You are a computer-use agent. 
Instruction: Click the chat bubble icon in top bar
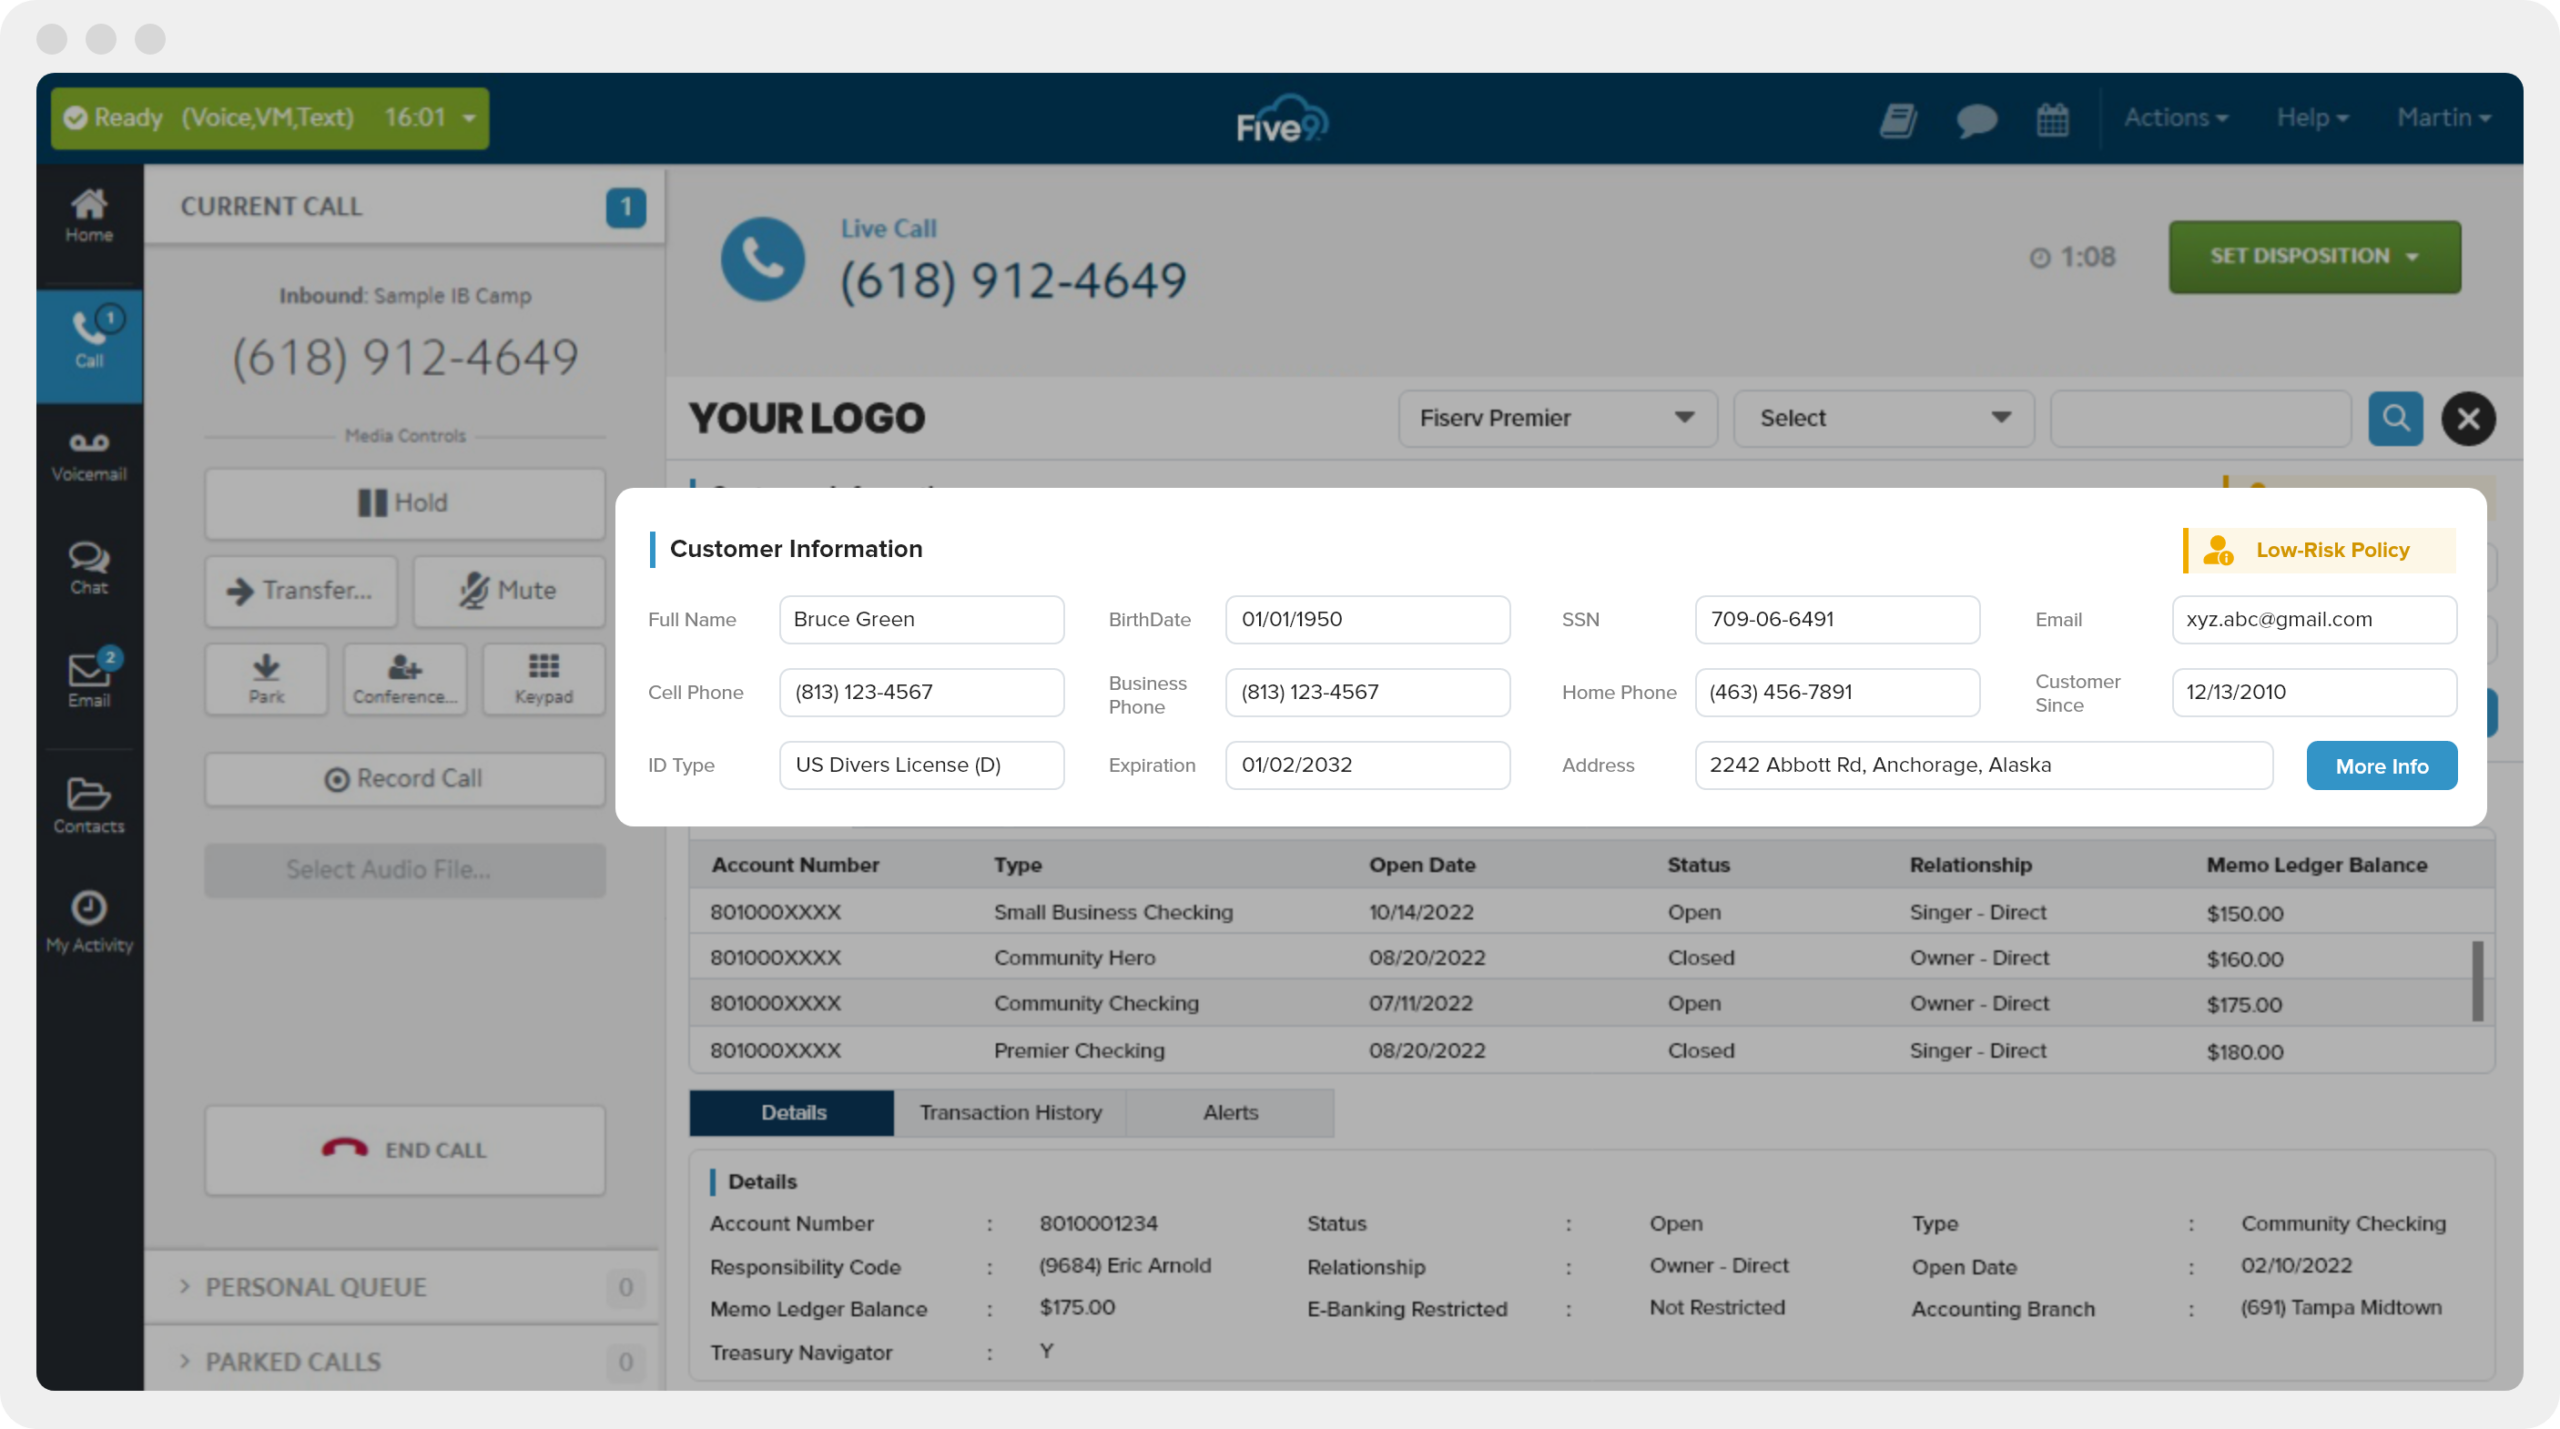[1976, 120]
